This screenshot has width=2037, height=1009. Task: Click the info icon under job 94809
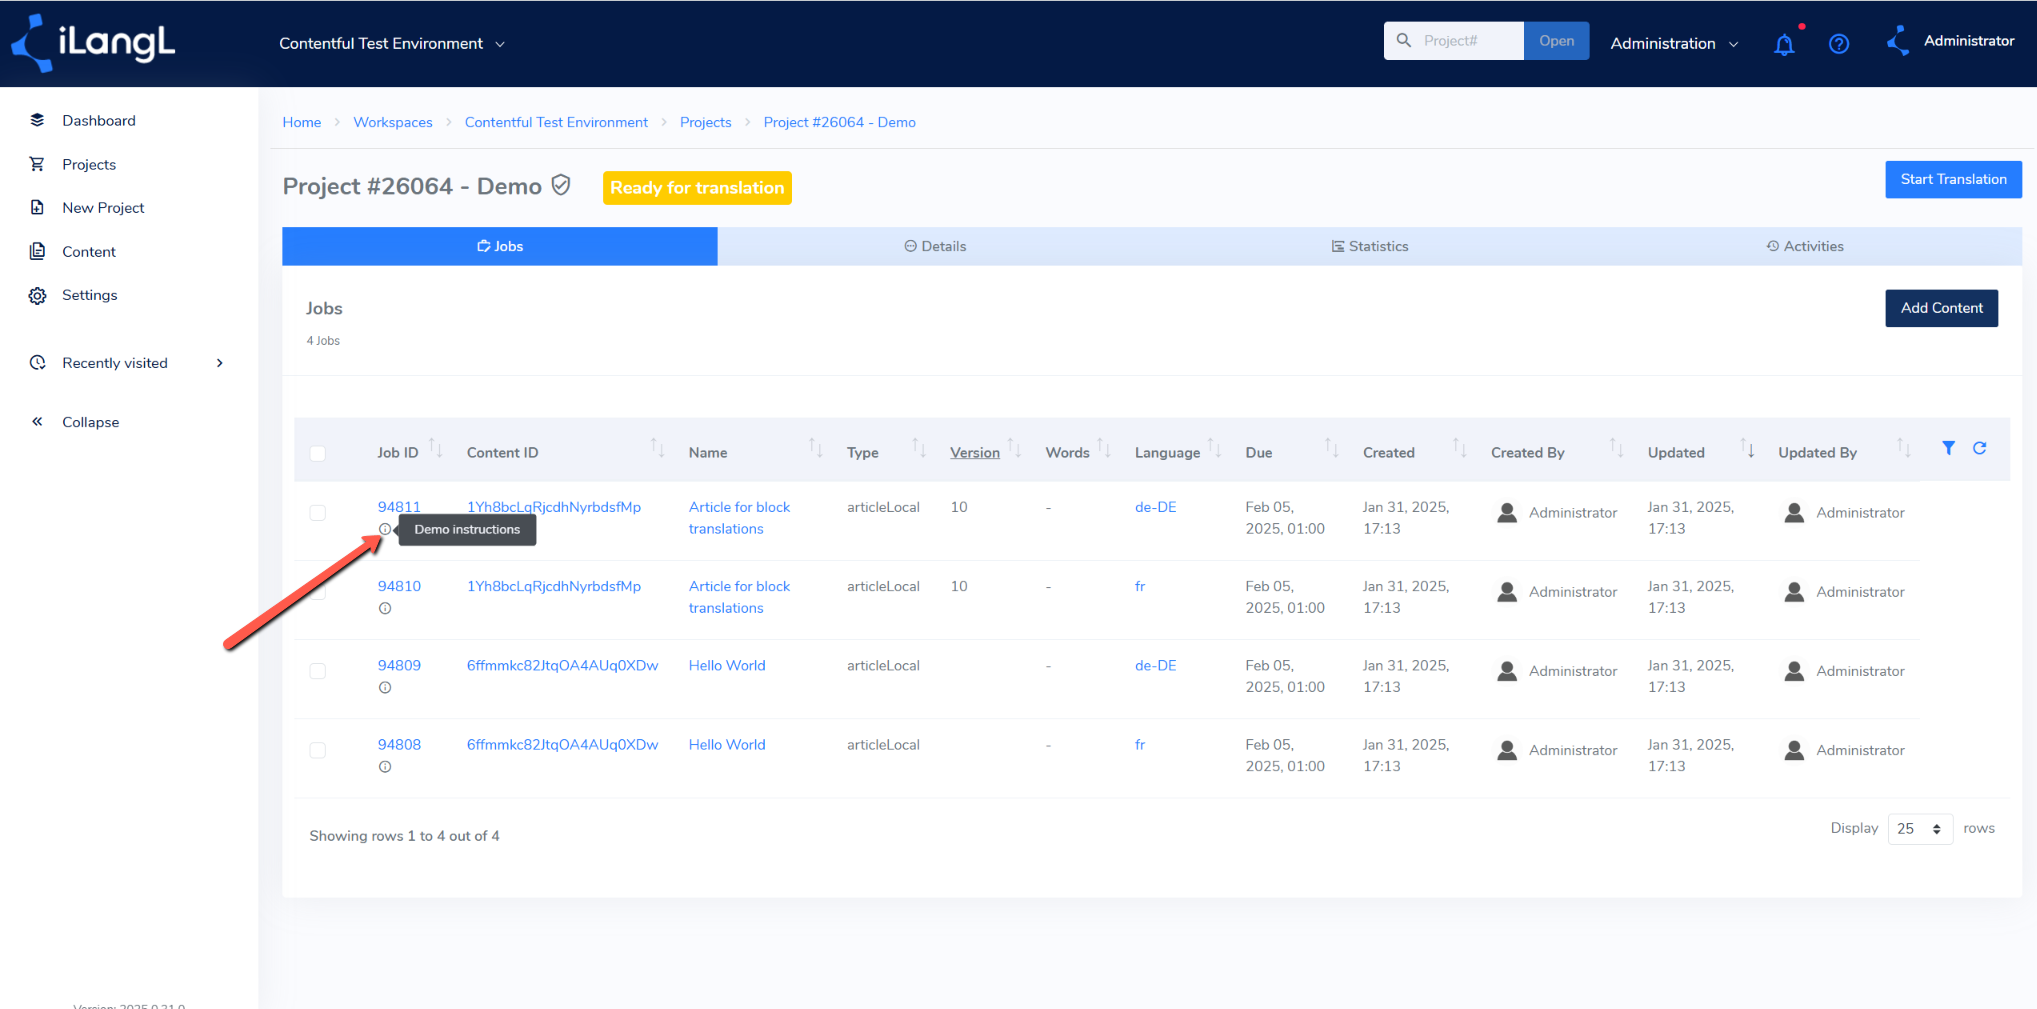385,687
